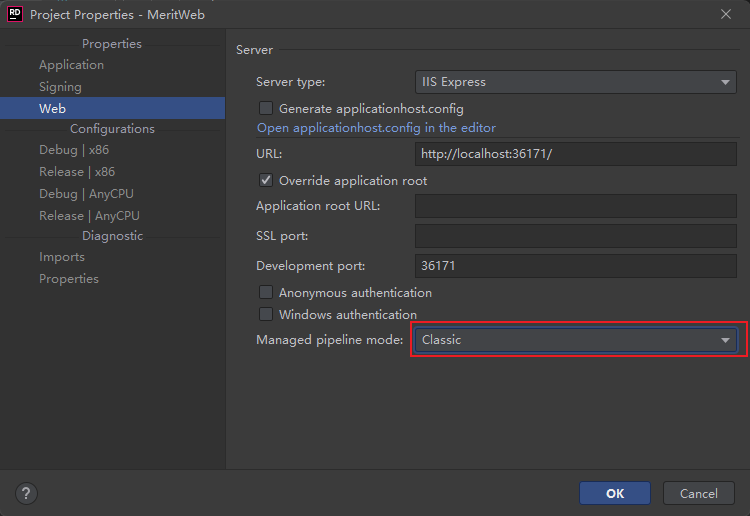Open the Signing properties page
The image size is (750, 516).
click(x=60, y=87)
